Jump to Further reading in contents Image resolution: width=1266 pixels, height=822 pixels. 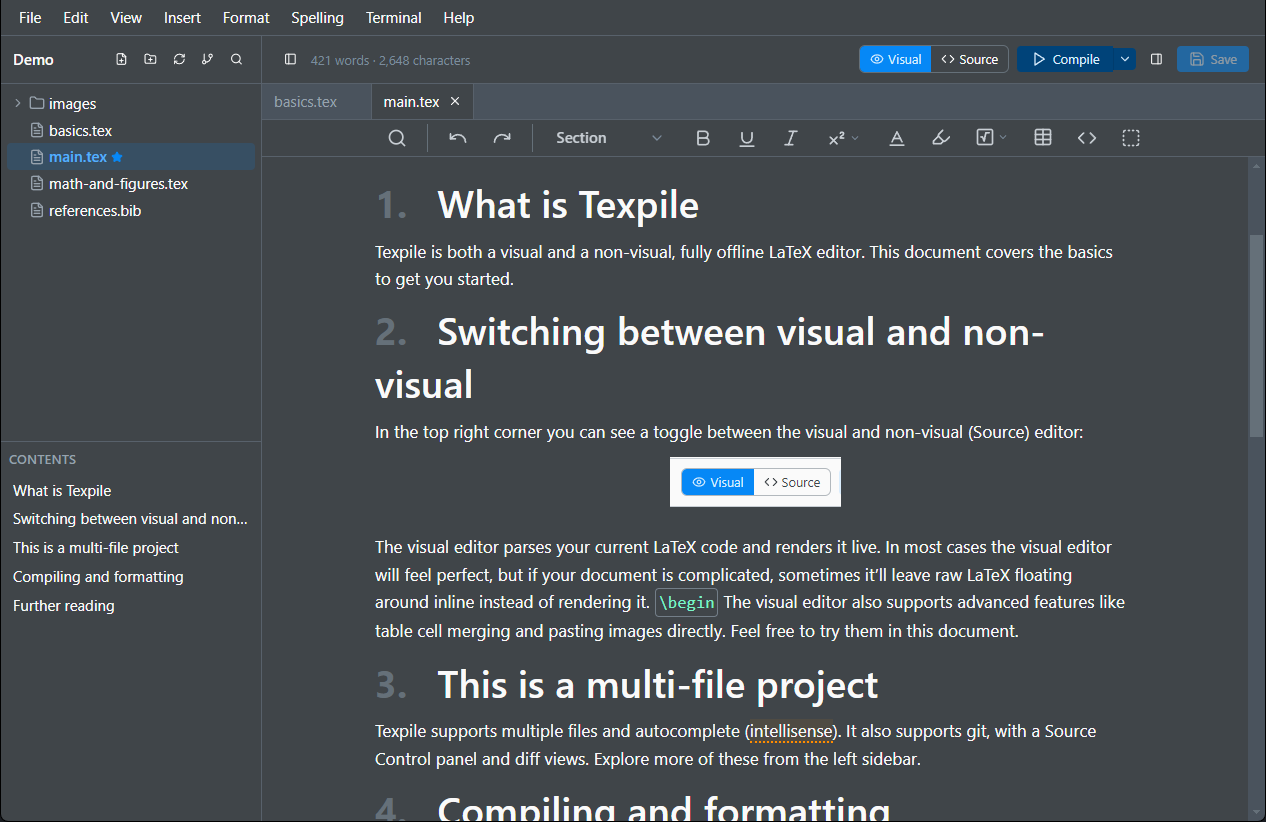64,606
